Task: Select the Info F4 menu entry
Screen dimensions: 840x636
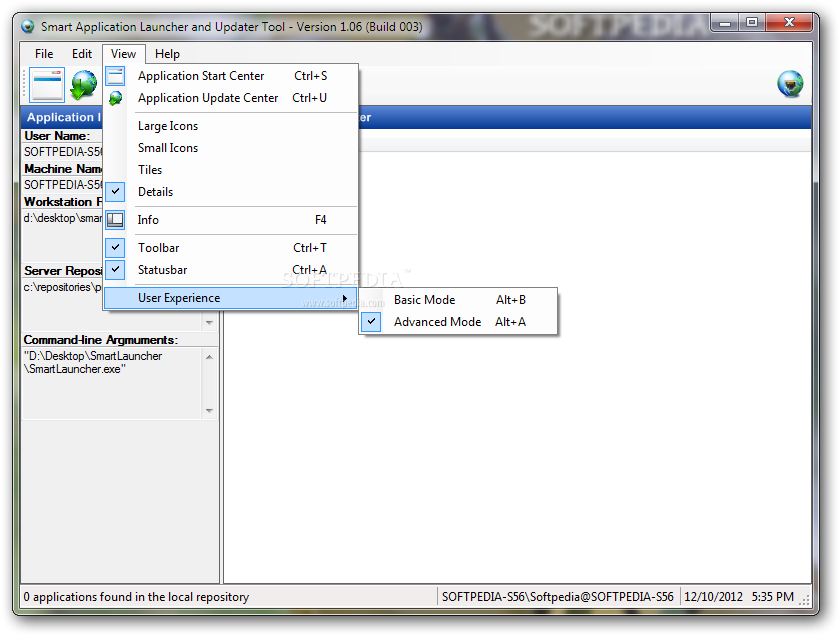Action: click(x=230, y=220)
